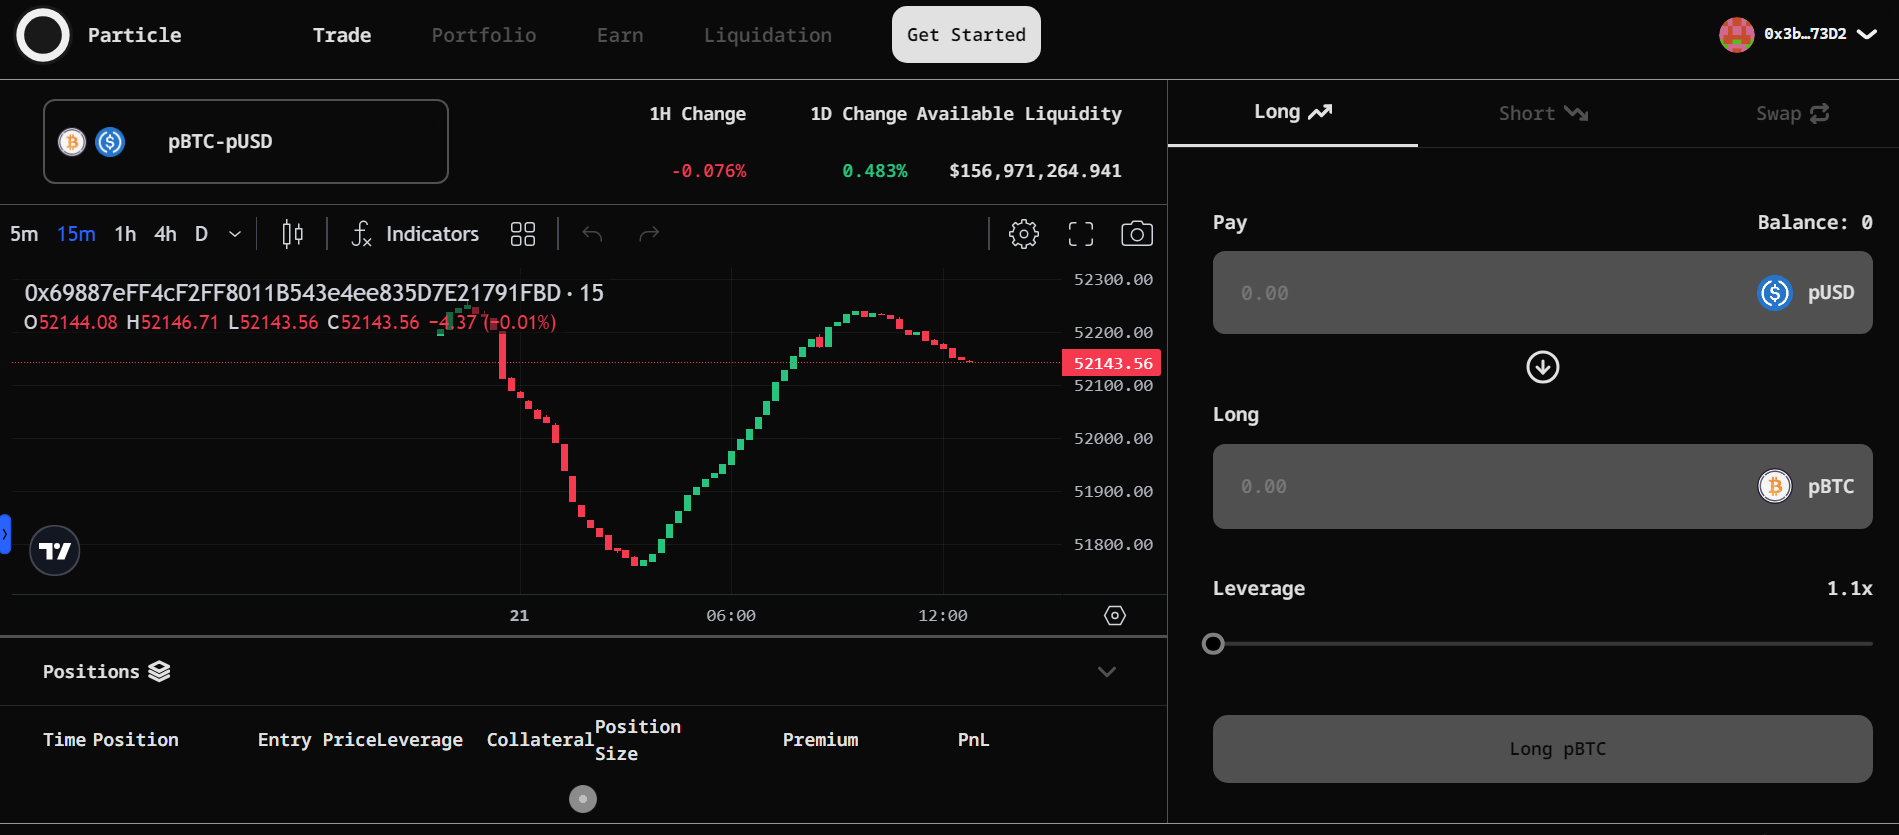Open the Portfolio page

pos(484,35)
